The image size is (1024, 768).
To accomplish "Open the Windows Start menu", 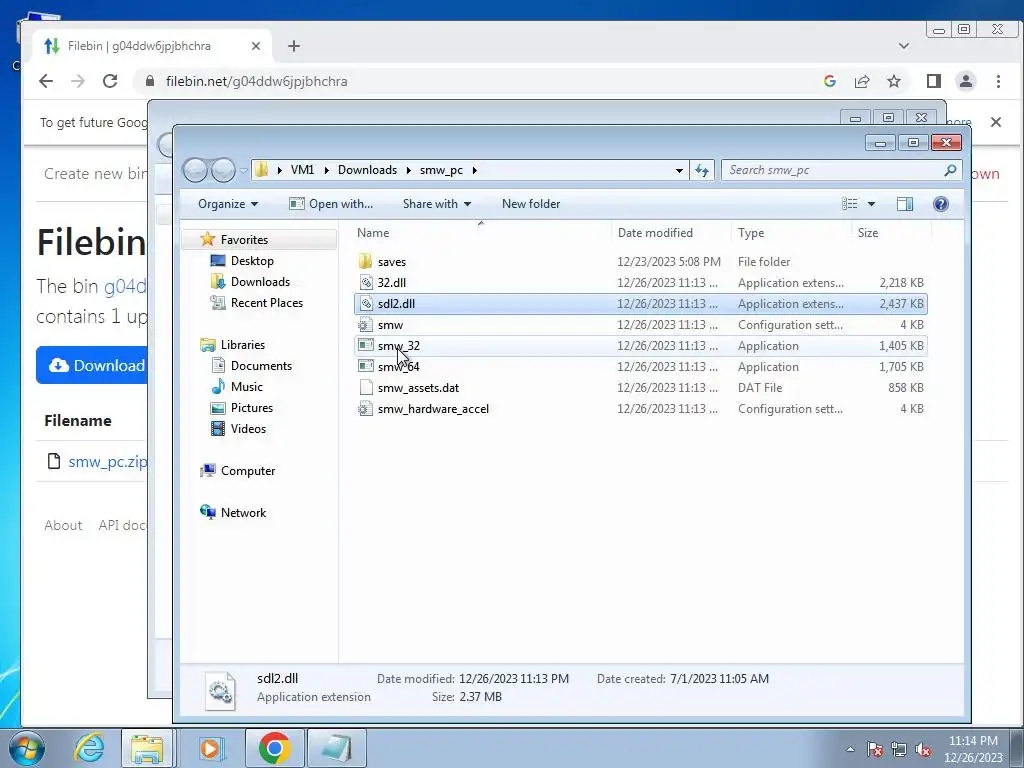I will [27, 748].
